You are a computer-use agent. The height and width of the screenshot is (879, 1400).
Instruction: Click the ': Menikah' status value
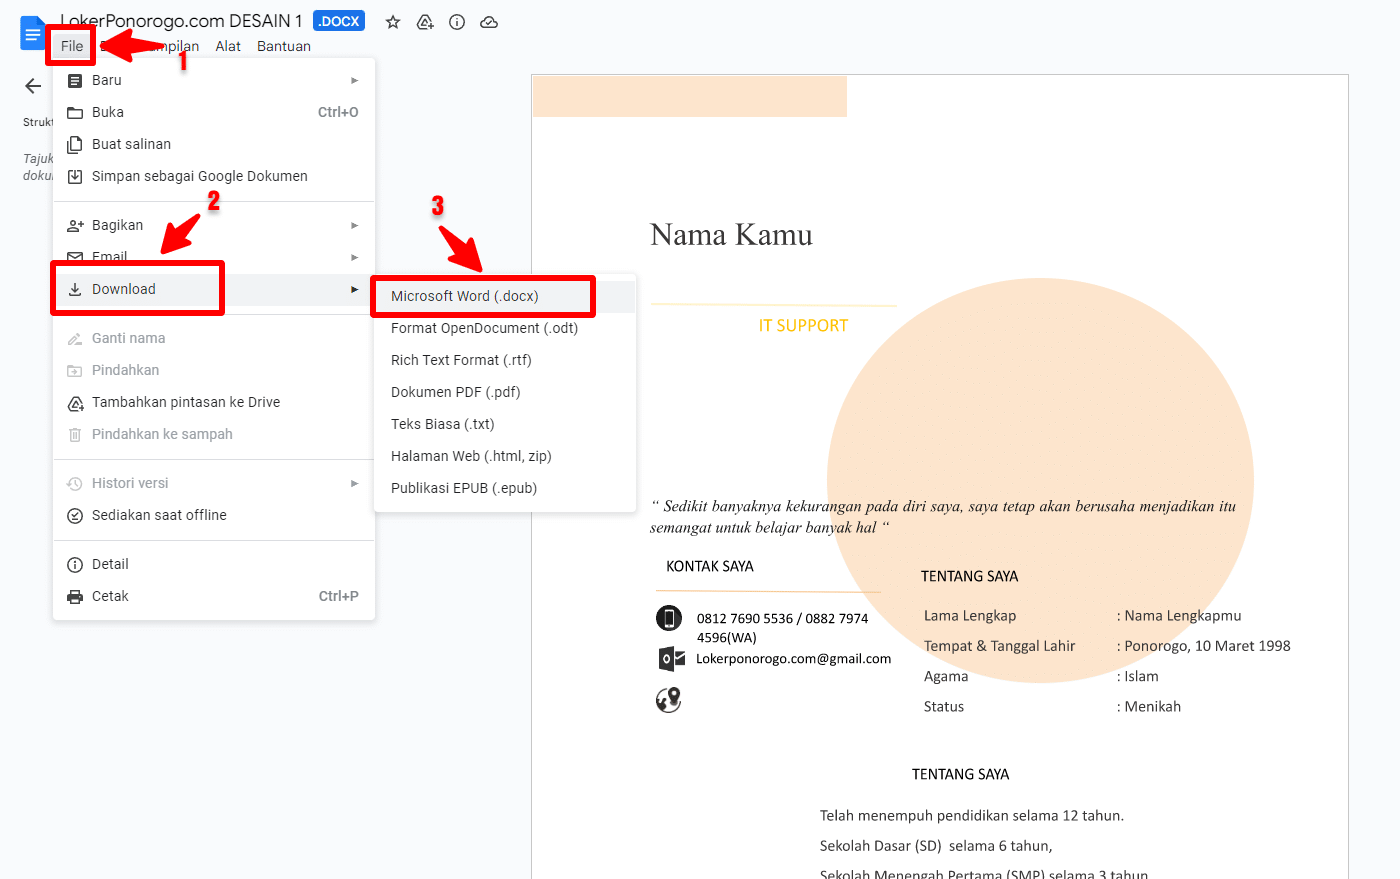click(x=1149, y=706)
